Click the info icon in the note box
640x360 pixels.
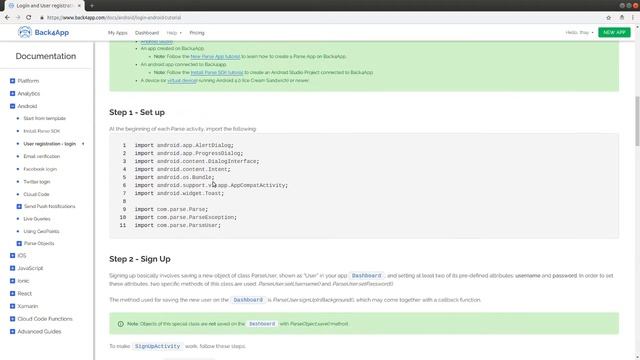pos(120,324)
